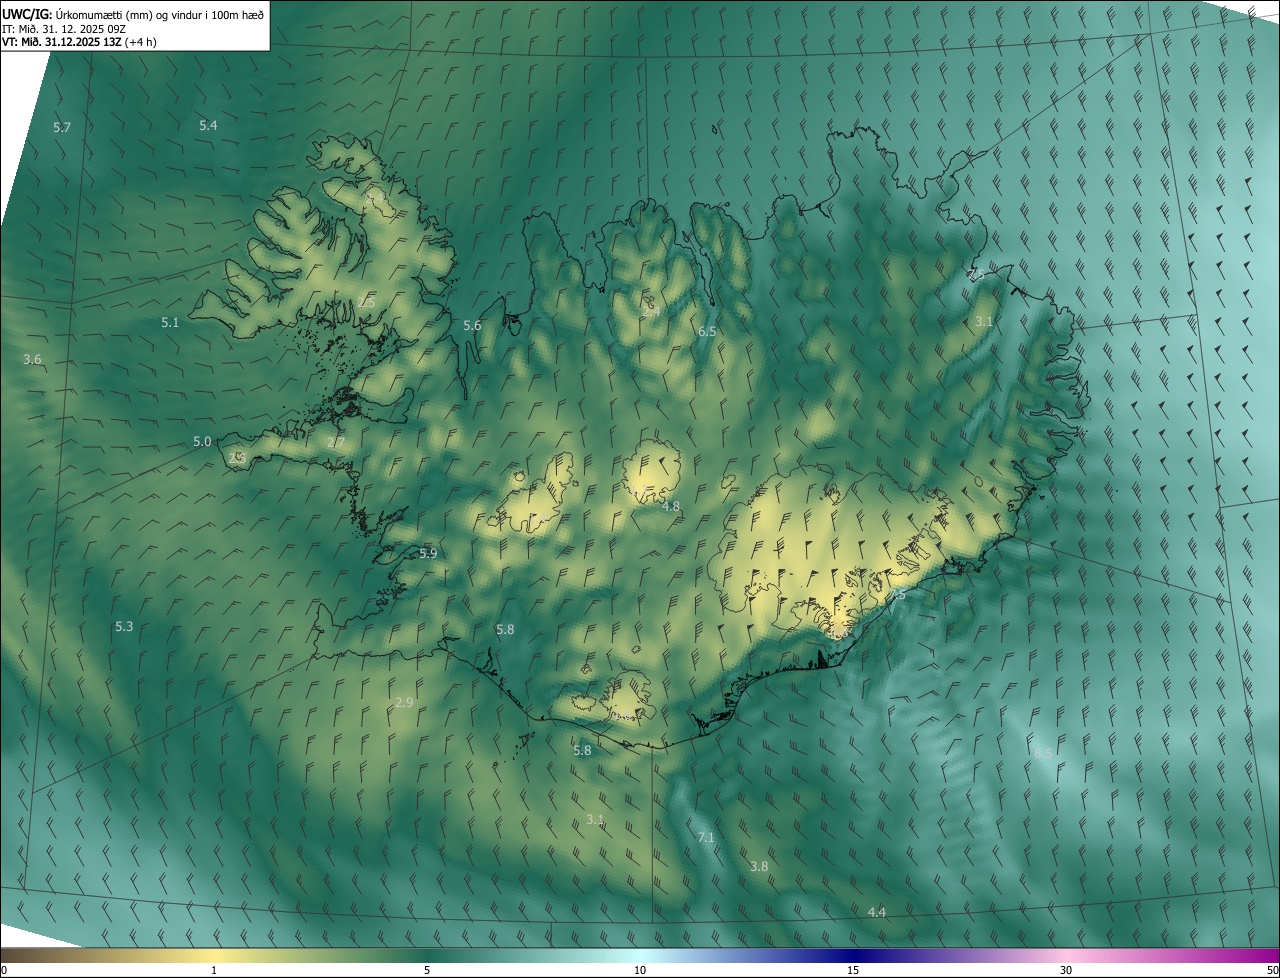
Task: Click the 8.5 value southeast of Iceland
Action: pos(1043,753)
